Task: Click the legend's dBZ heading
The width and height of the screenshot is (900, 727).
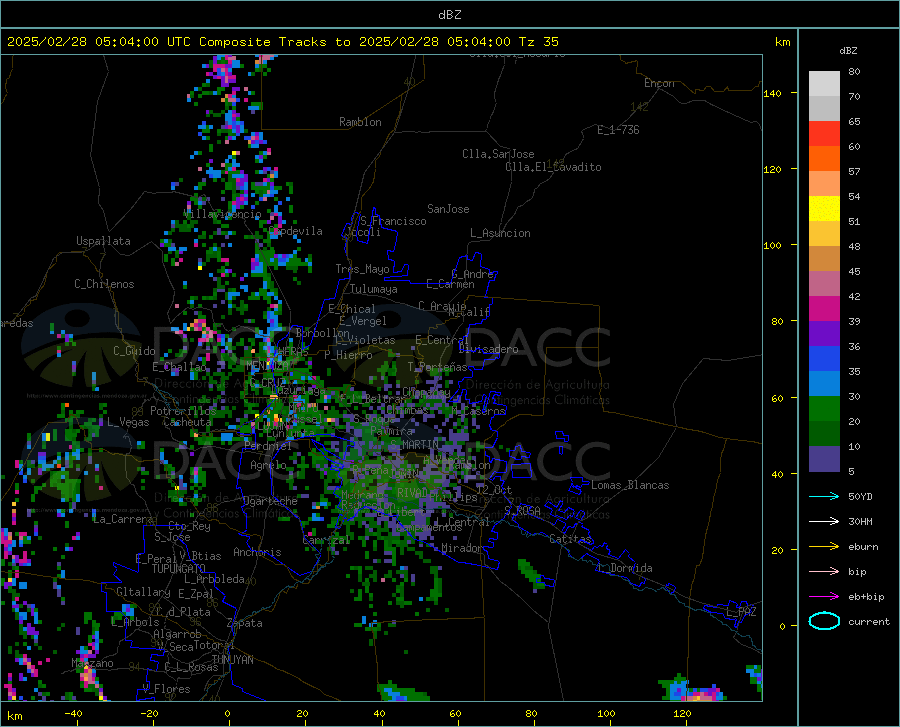Action: click(848, 50)
